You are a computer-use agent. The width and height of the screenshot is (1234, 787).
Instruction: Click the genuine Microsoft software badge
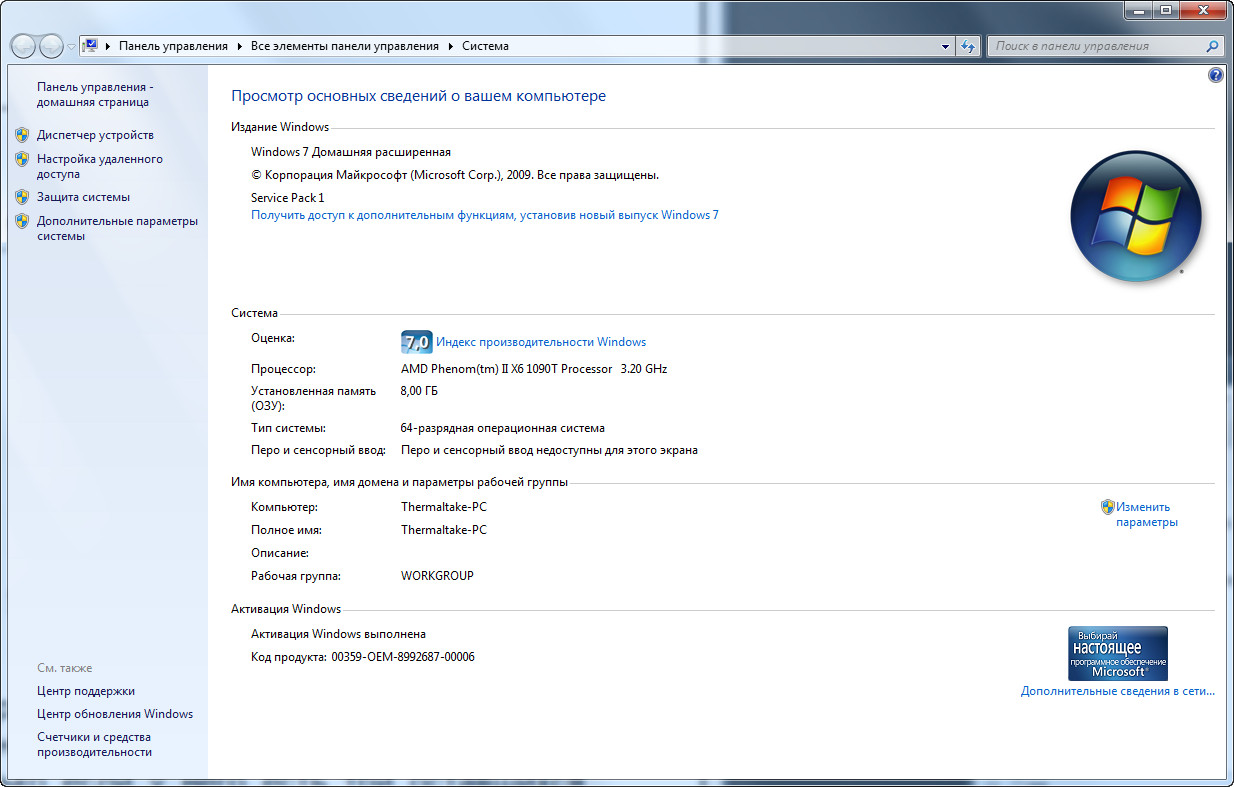pyautogui.click(x=1118, y=653)
